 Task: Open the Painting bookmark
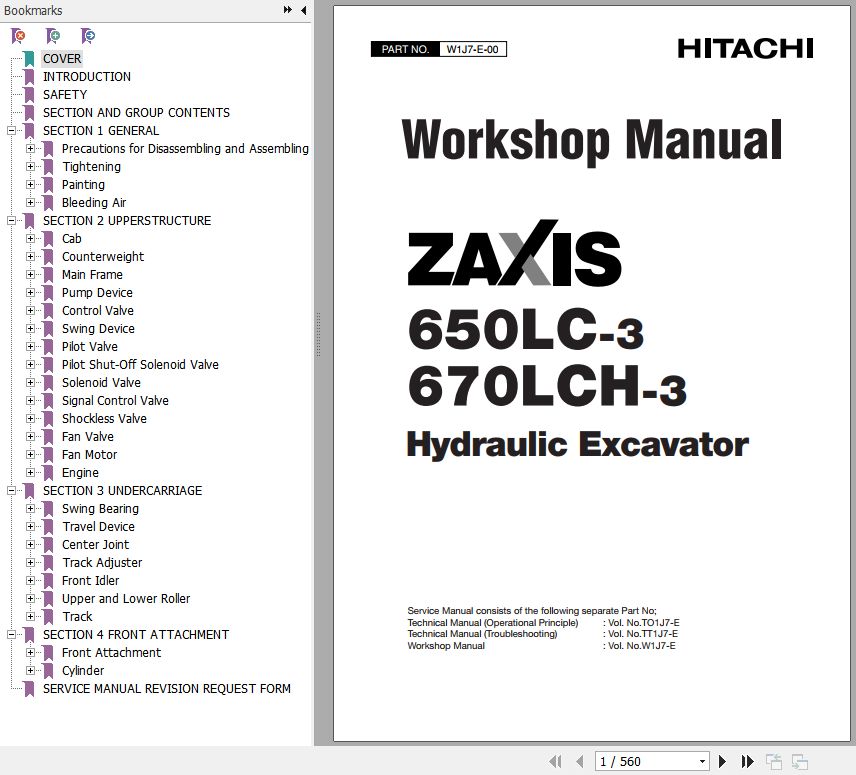pos(83,184)
